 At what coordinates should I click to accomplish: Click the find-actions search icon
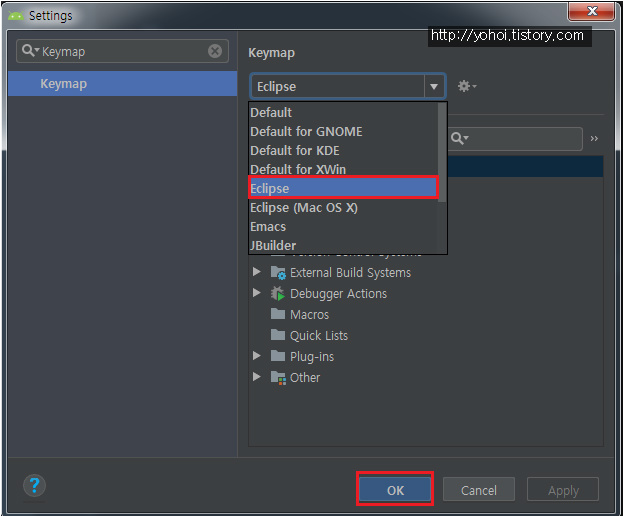pyautogui.click(x=459, y=138)
